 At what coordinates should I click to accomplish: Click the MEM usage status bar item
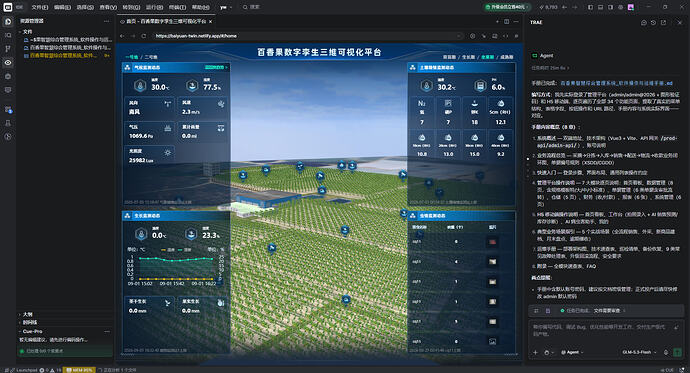(80, 370)
